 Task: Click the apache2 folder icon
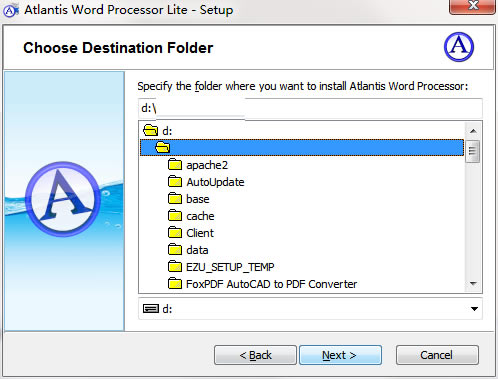(175, 165)
